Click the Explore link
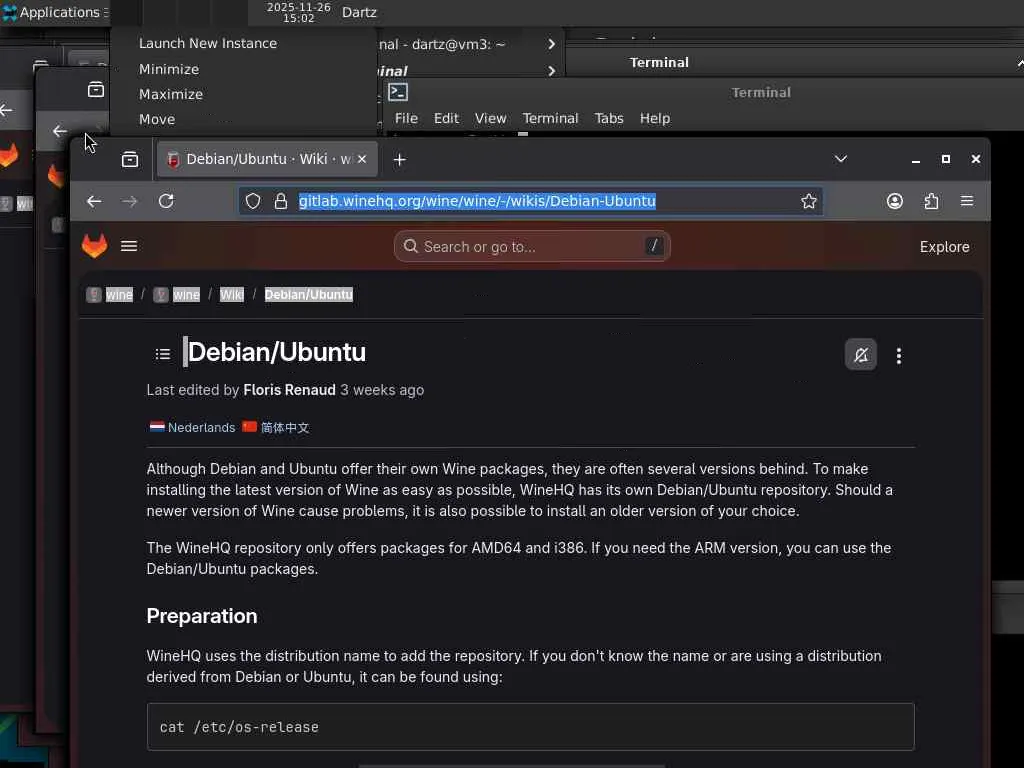This screenshot has width=1024, height=768. tap(944, 247)
